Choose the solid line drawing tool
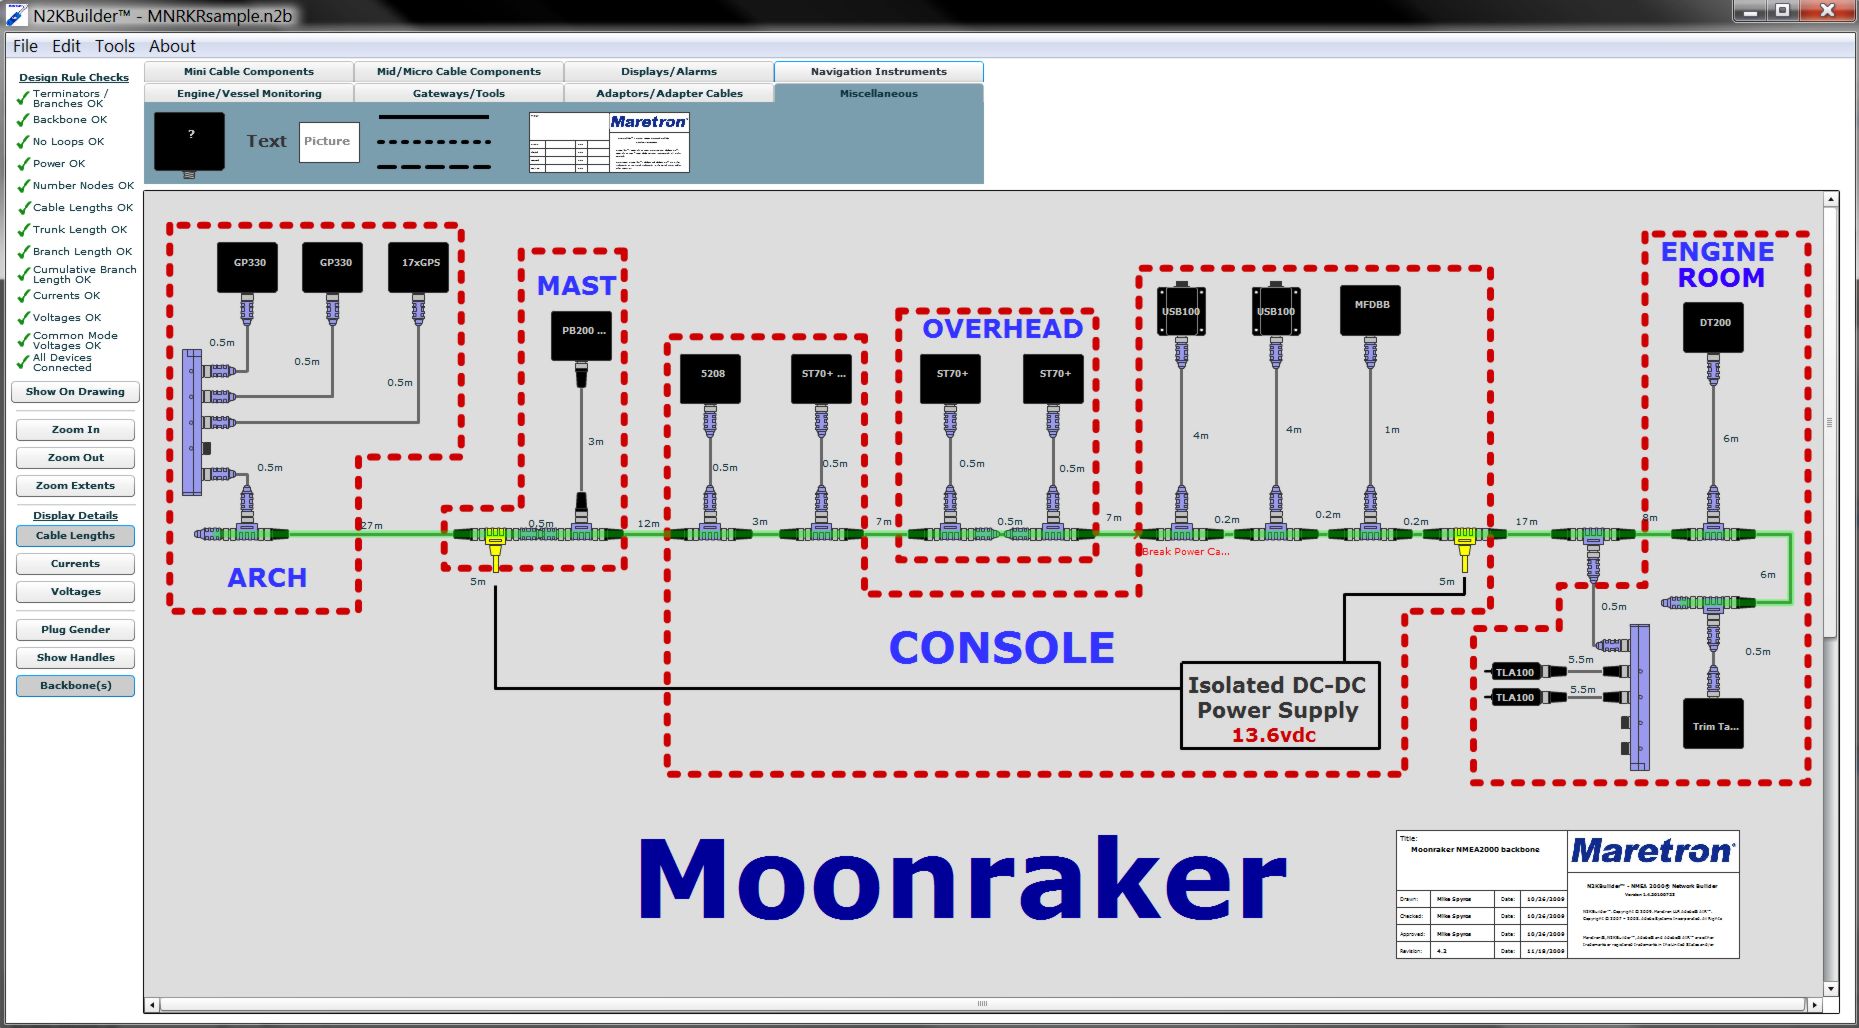The width and height of the screenshot is (1859, 1028). (433, 117)
